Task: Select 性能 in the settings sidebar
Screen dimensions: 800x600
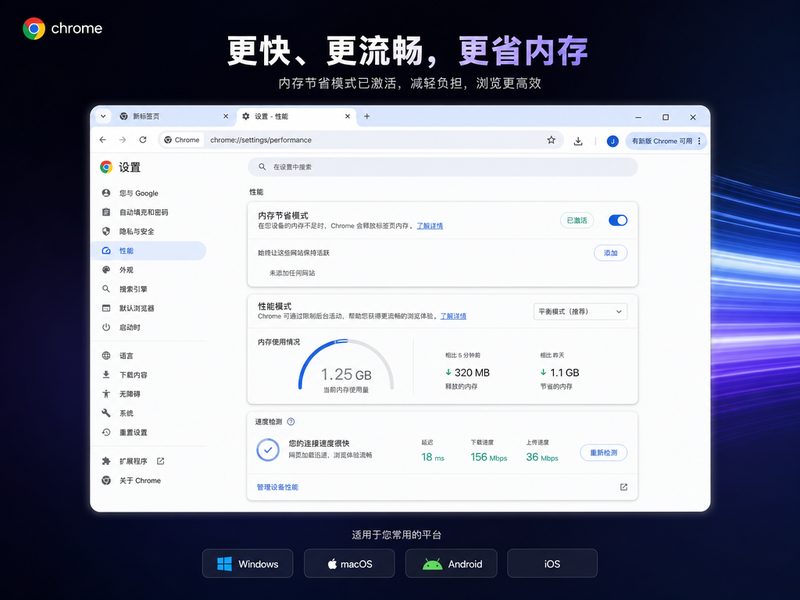Action: [x=149, y=251]
